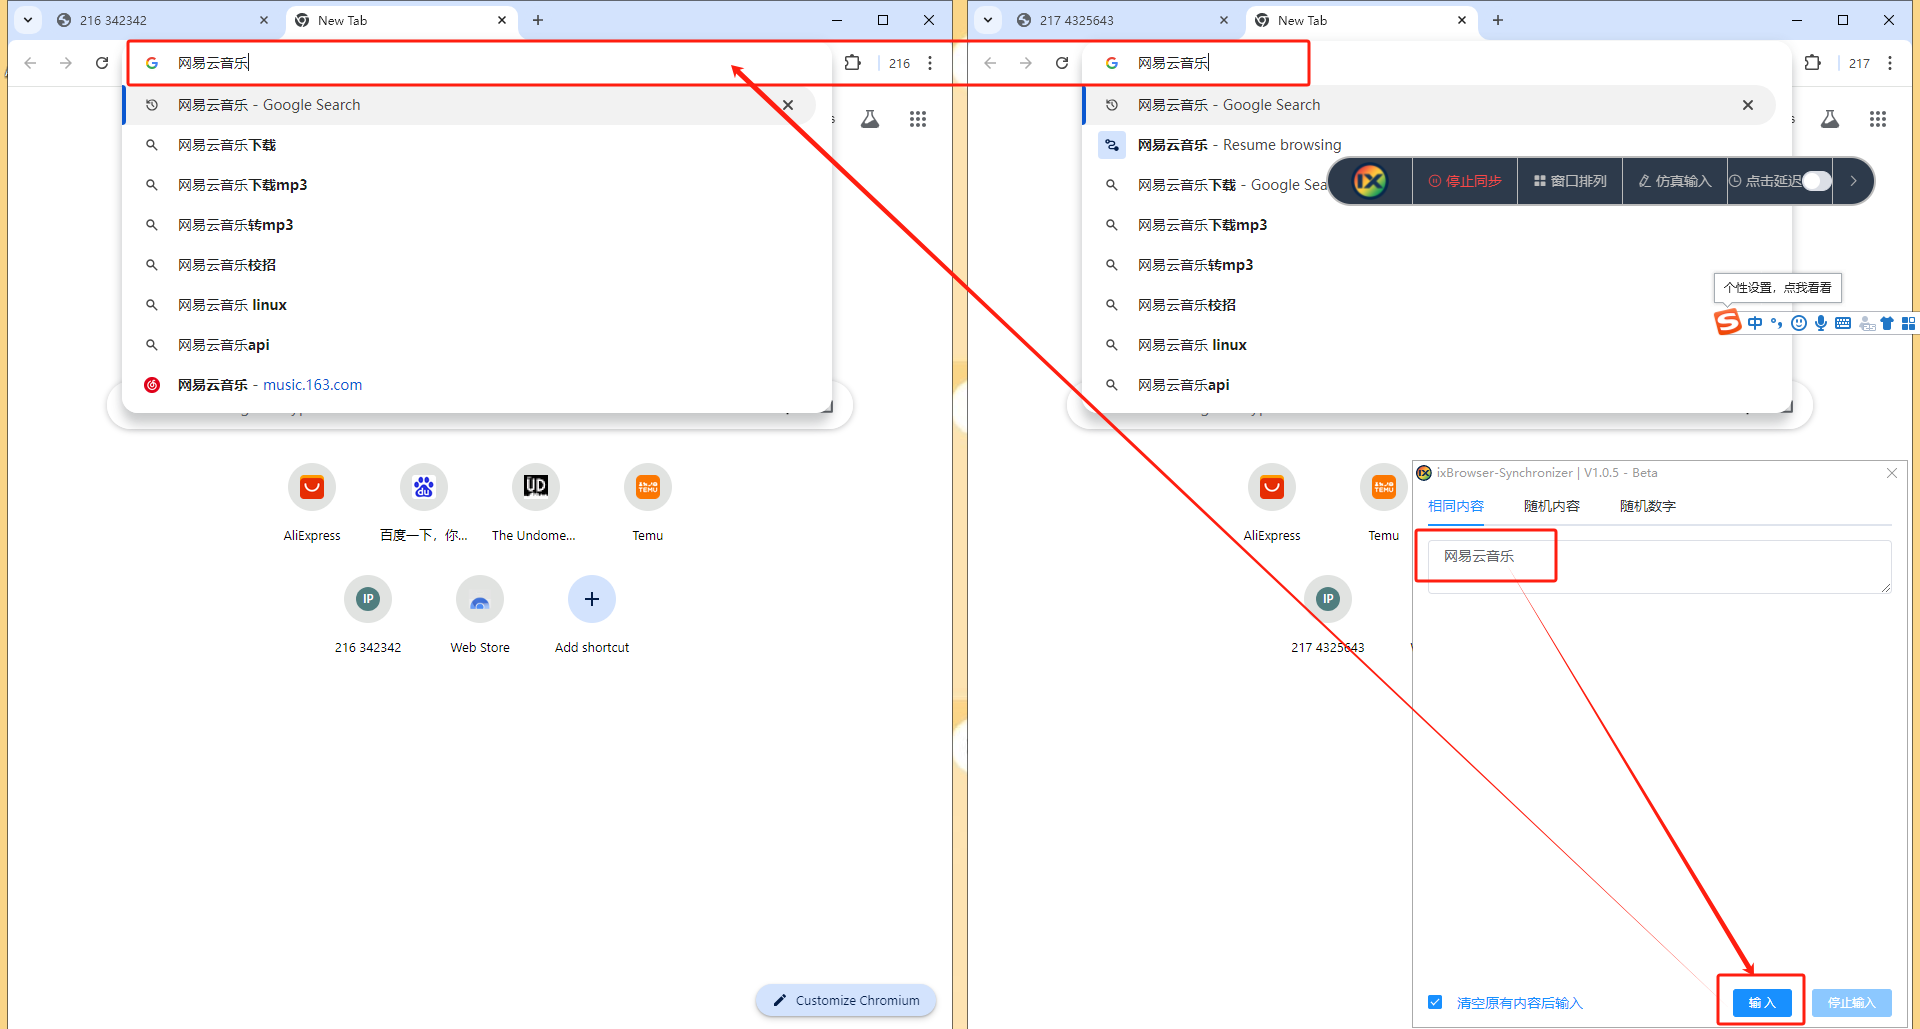Open tab search dropdown in left window
Screen dimensions: 1920x1029
click(x=28, y=20)
